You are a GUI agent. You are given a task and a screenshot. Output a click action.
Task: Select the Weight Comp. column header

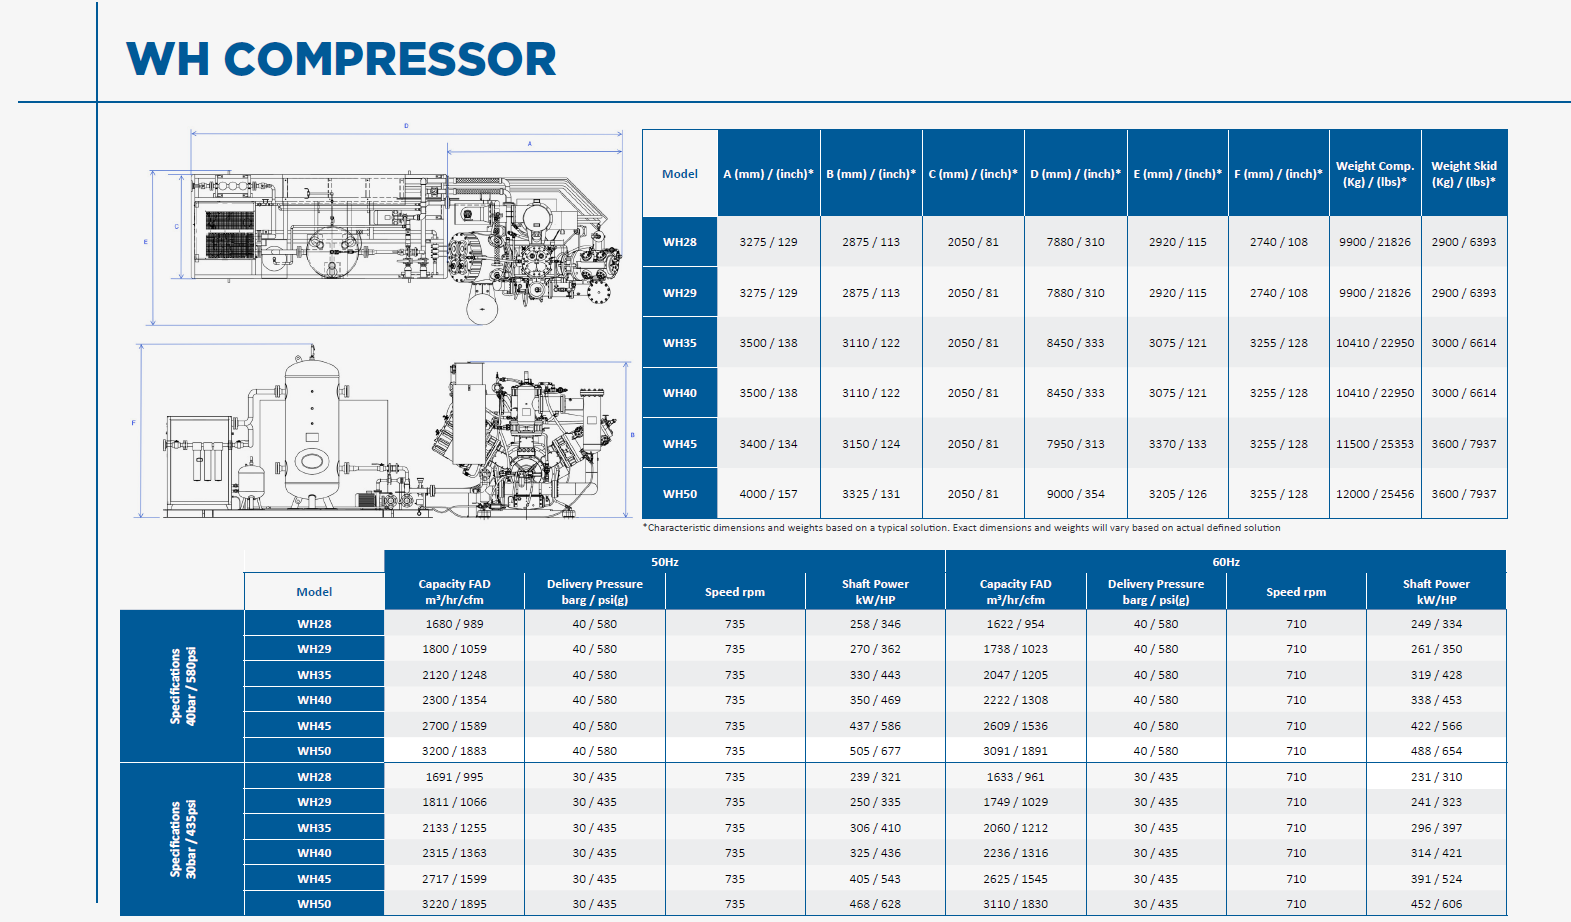pos(1375,174)
